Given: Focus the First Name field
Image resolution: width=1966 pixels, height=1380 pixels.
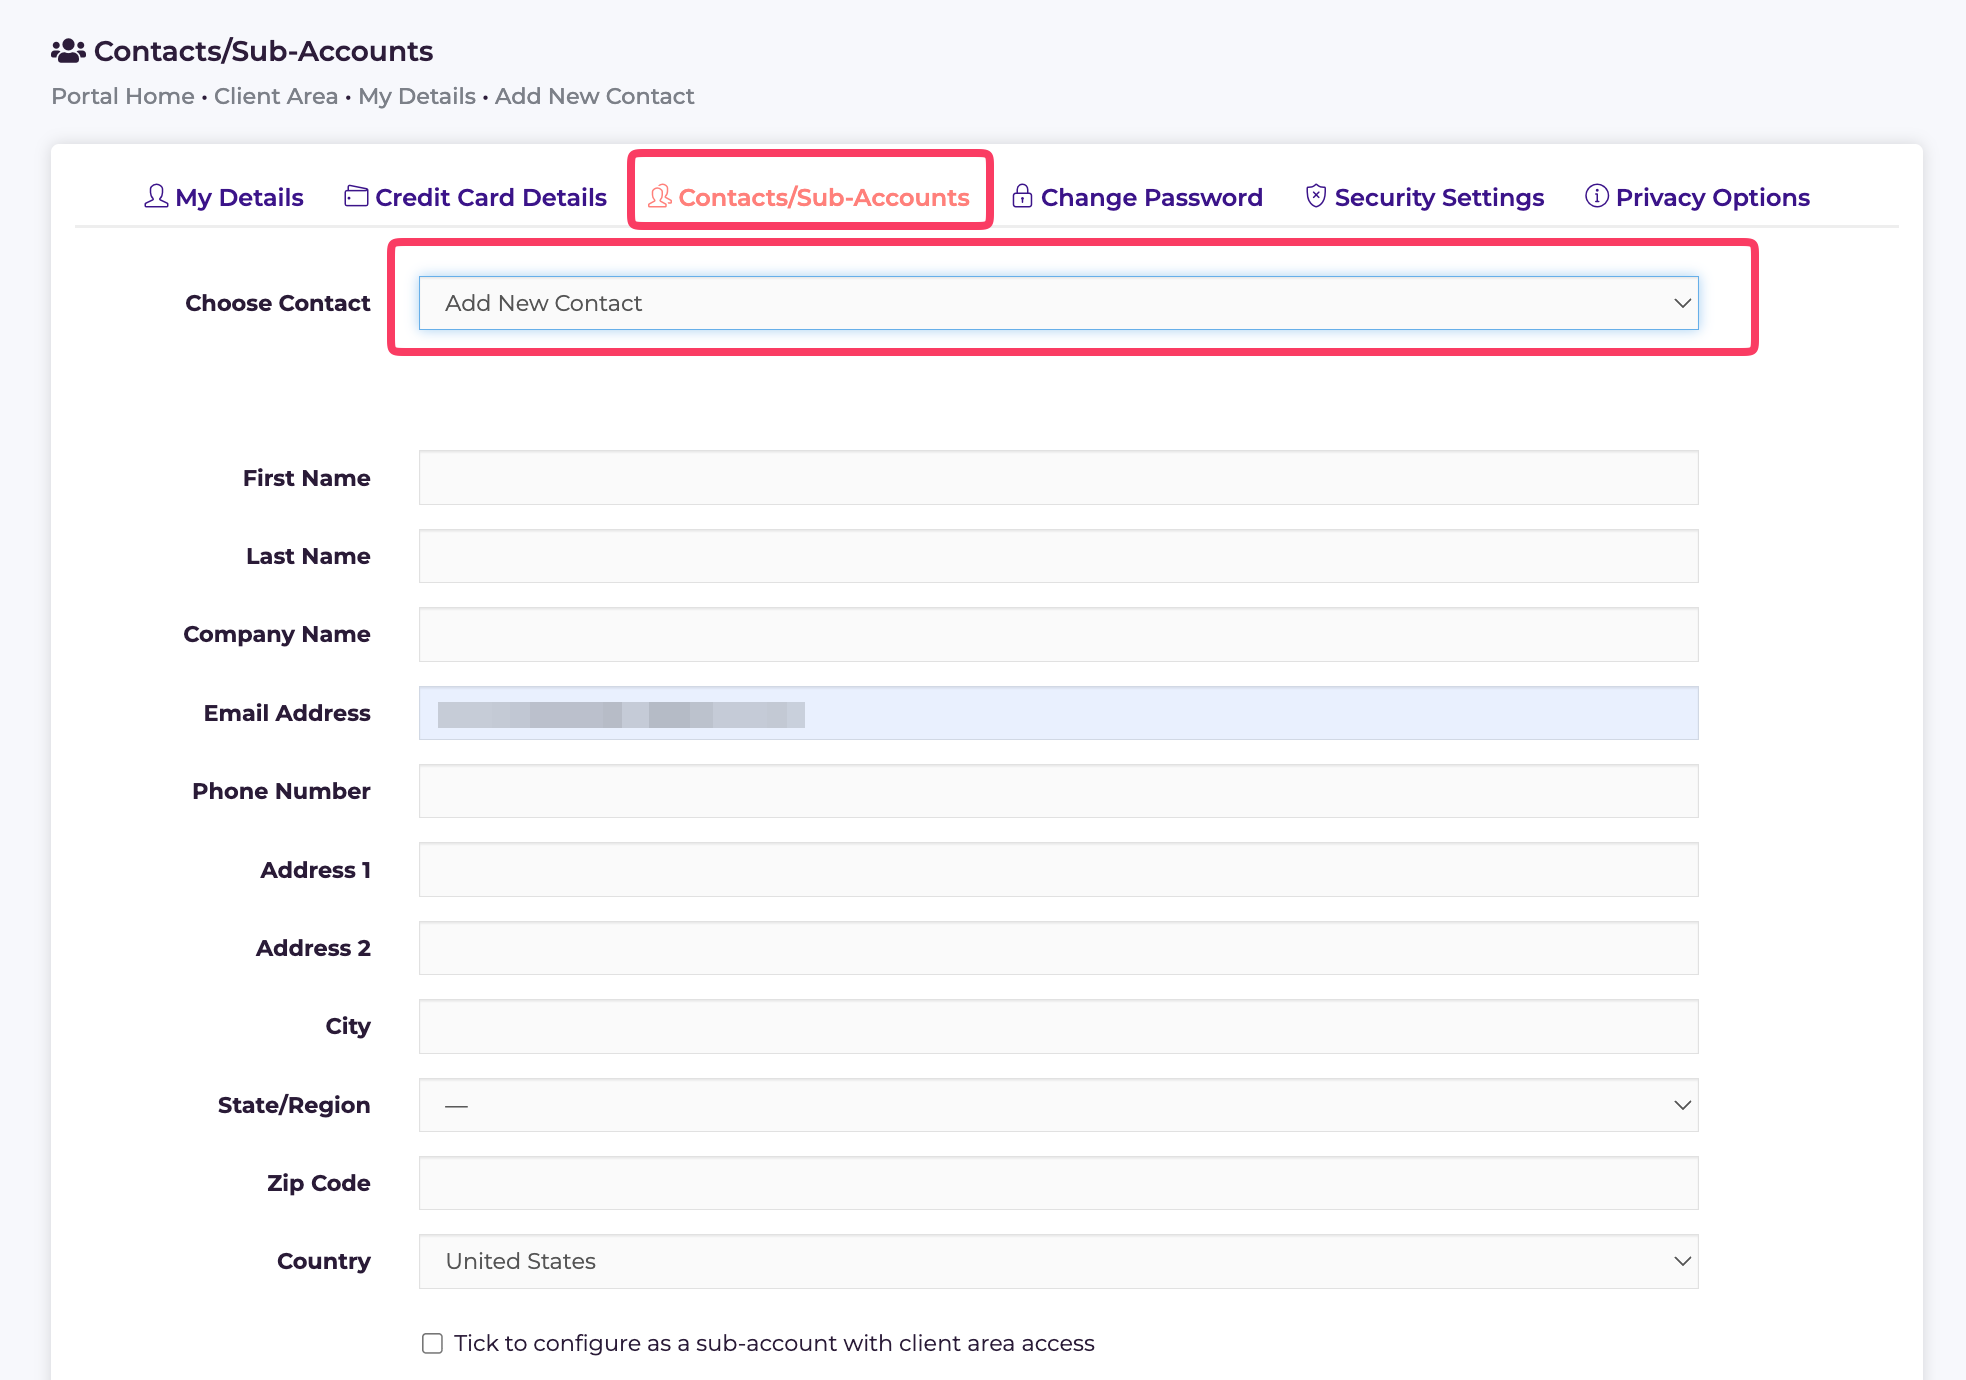Looking at the screenshot, I should pyautogui.click(x=1058, y=478).
